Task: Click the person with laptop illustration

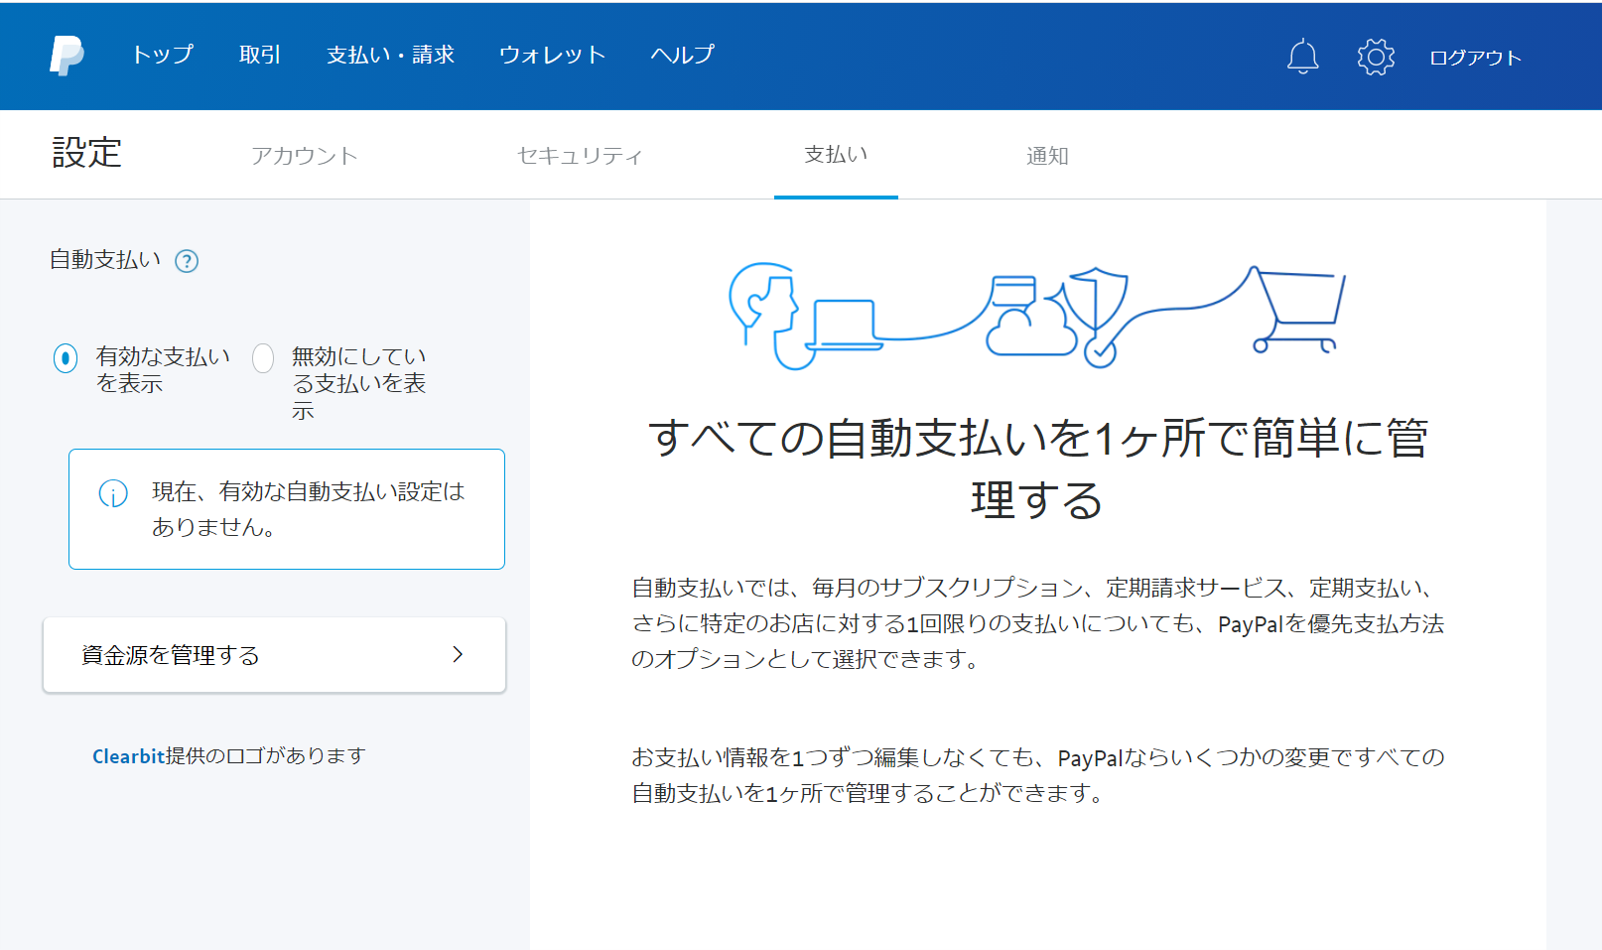Action: (x=800, y=317)
